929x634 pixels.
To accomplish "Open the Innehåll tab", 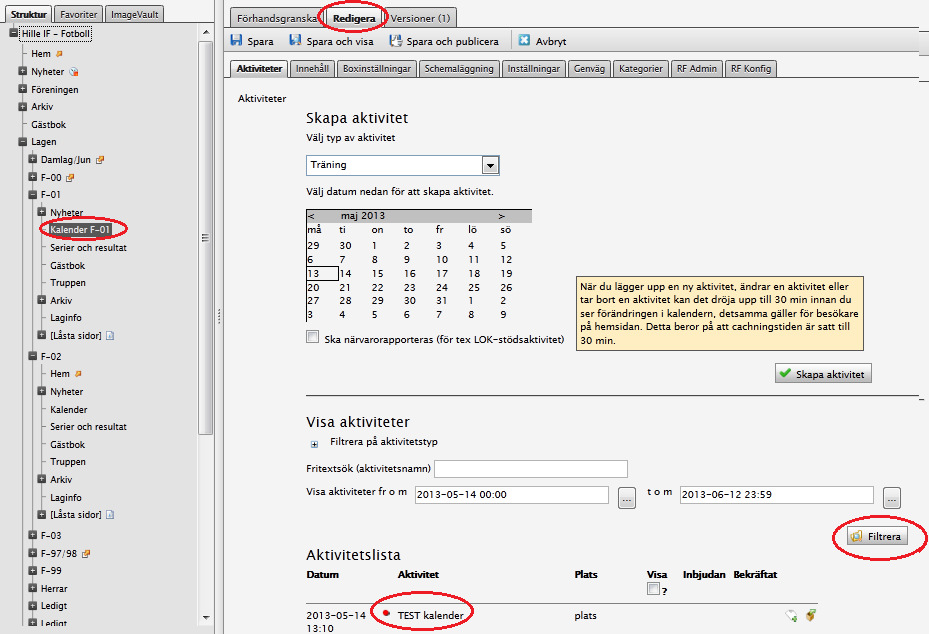I will click(x=312, y=69).
